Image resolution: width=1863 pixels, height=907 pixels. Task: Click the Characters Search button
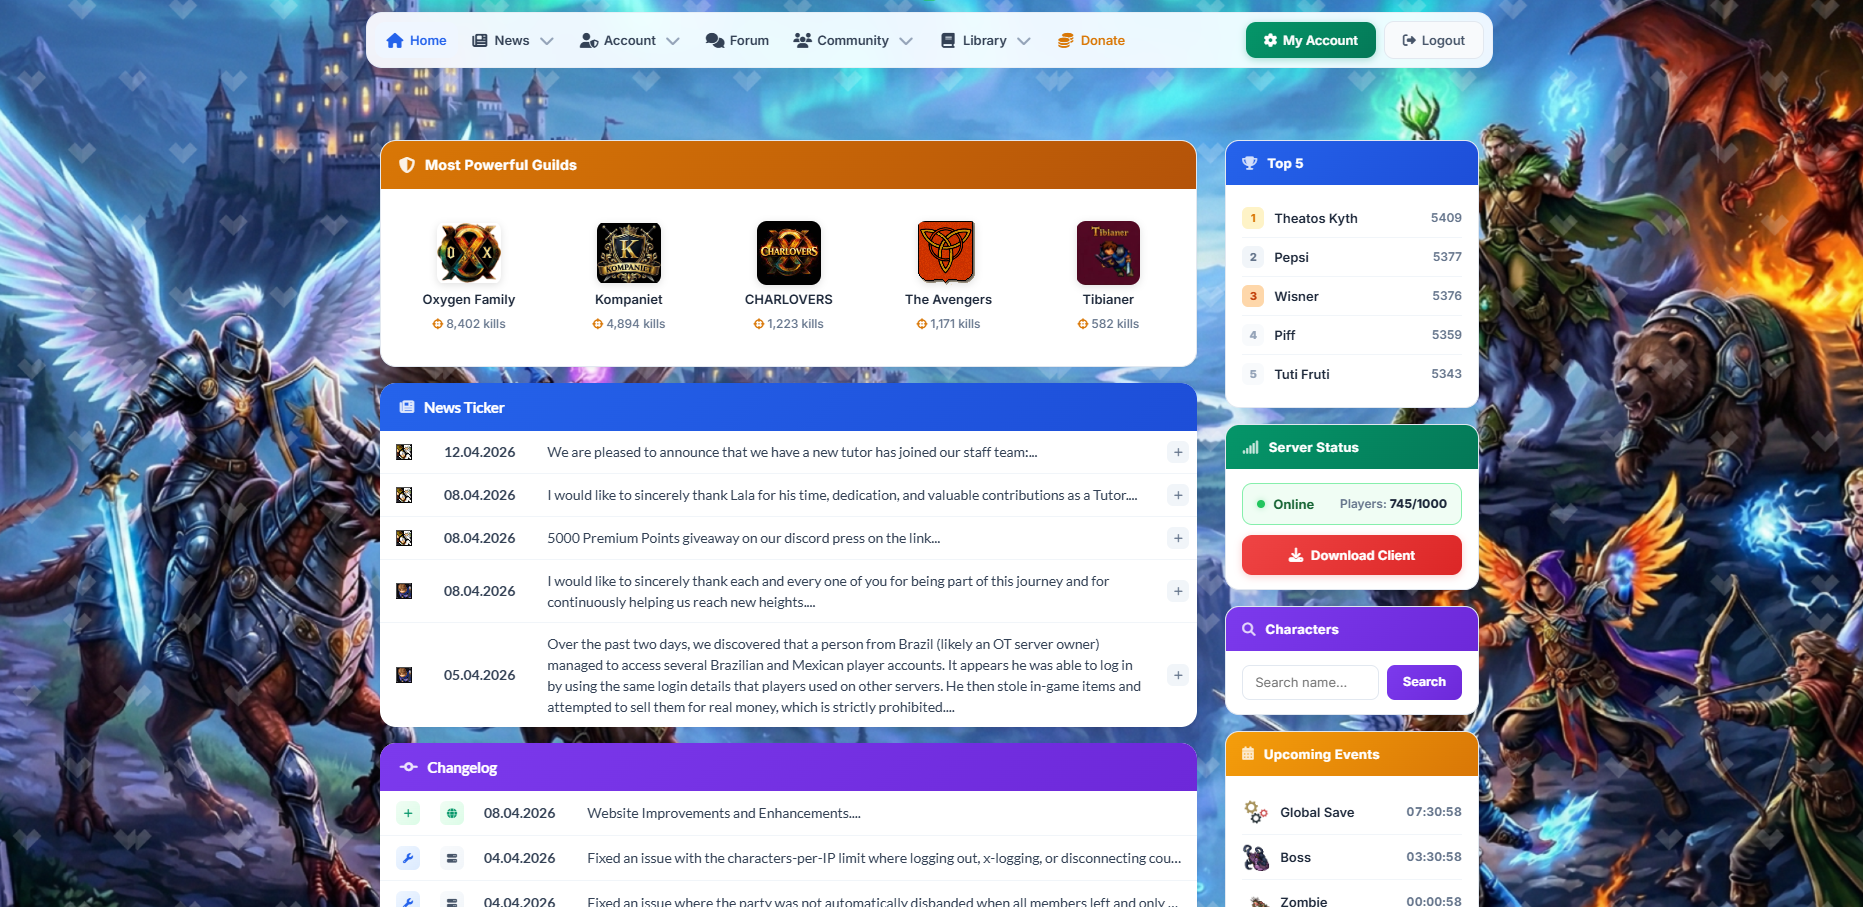[x=1424, y=682]
